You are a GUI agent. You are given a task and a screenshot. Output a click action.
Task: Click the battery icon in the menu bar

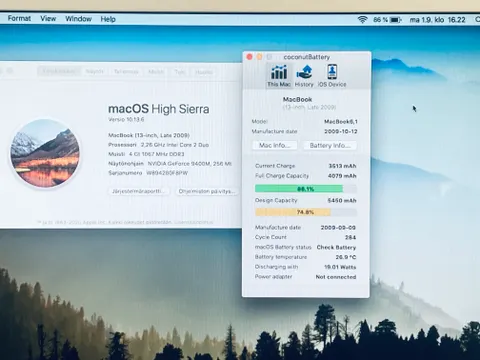[396, 20]
